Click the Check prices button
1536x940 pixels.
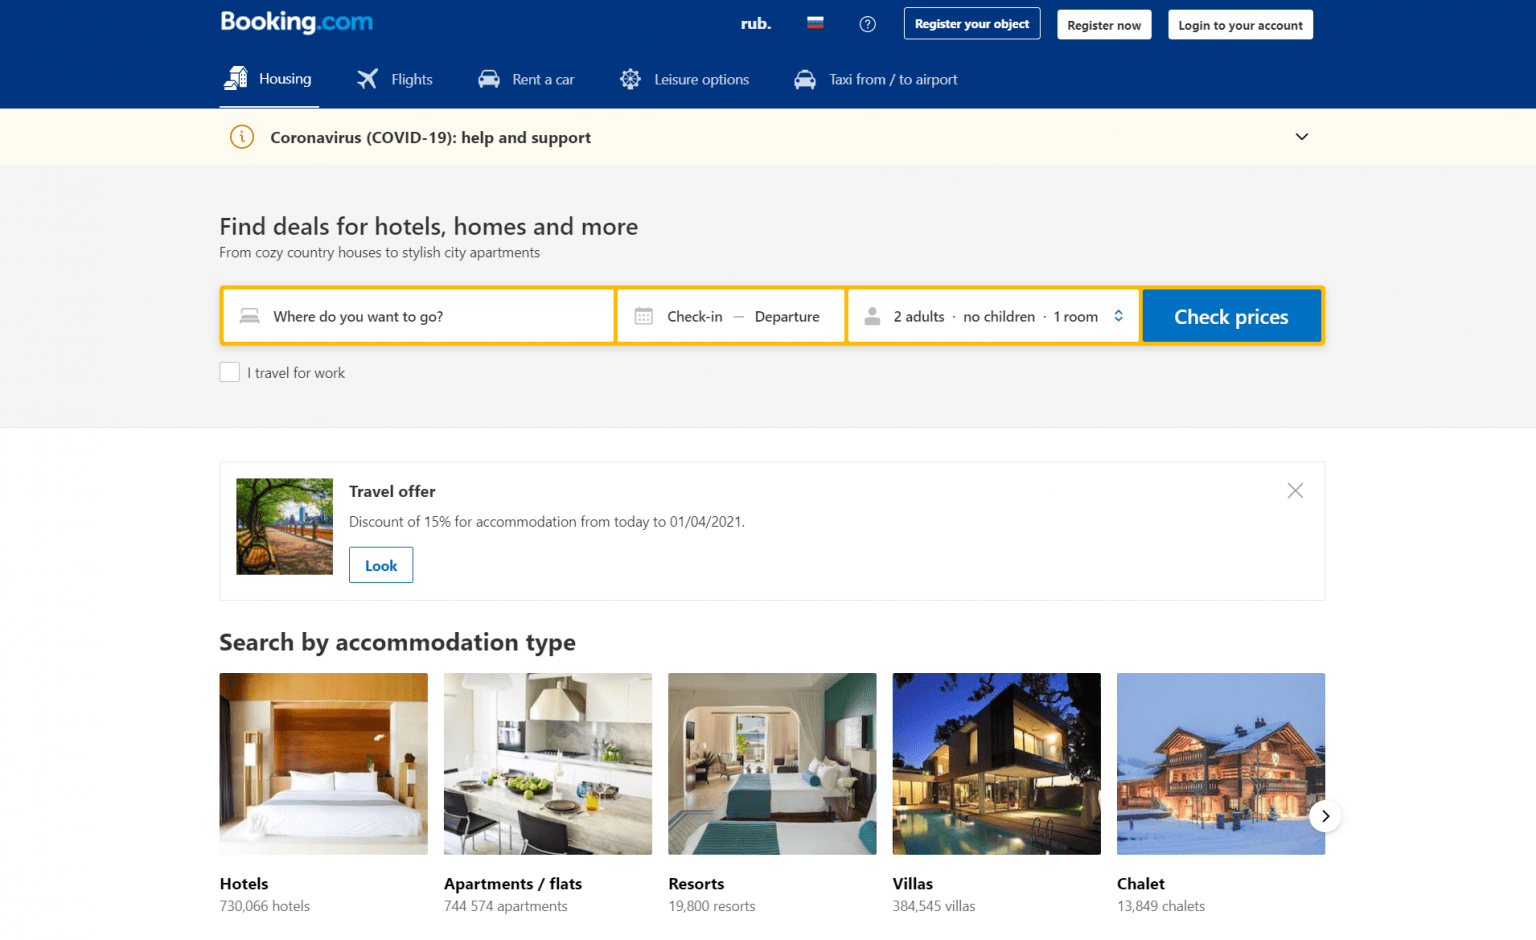[1232, 315]
